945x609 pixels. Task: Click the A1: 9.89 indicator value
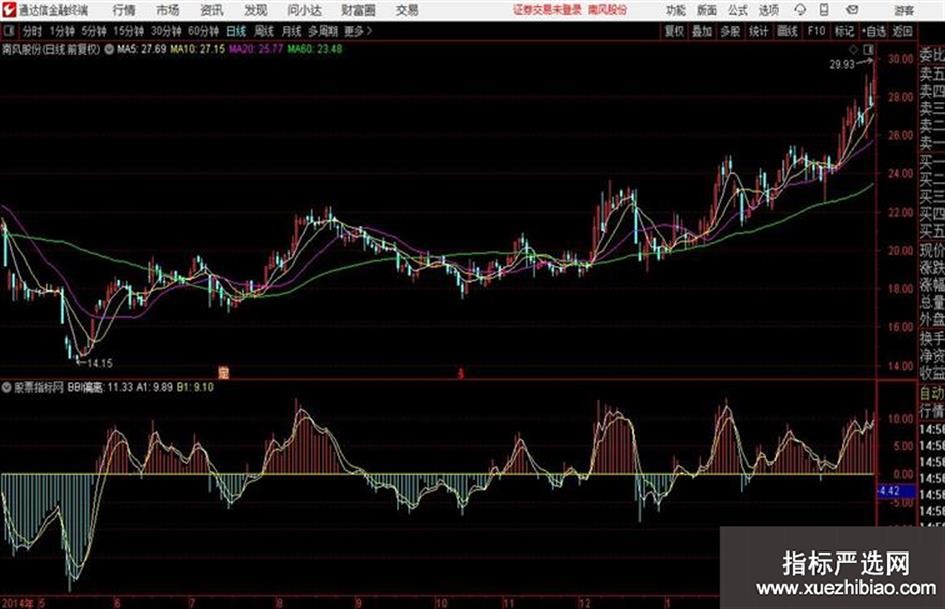pos(154,387)
